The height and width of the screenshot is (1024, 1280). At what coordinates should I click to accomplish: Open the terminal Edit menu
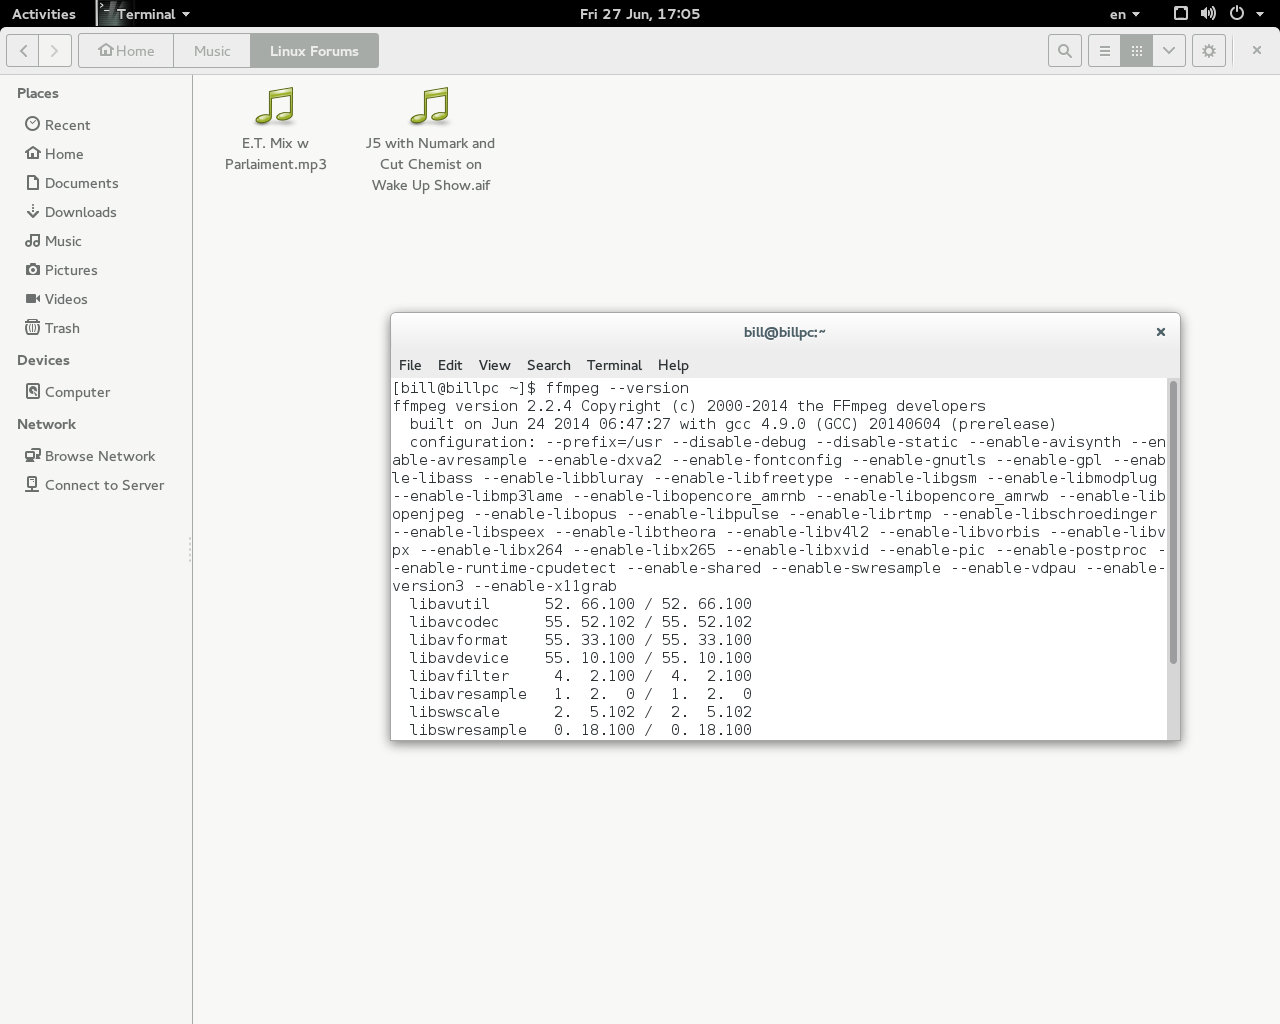point(450,365)
